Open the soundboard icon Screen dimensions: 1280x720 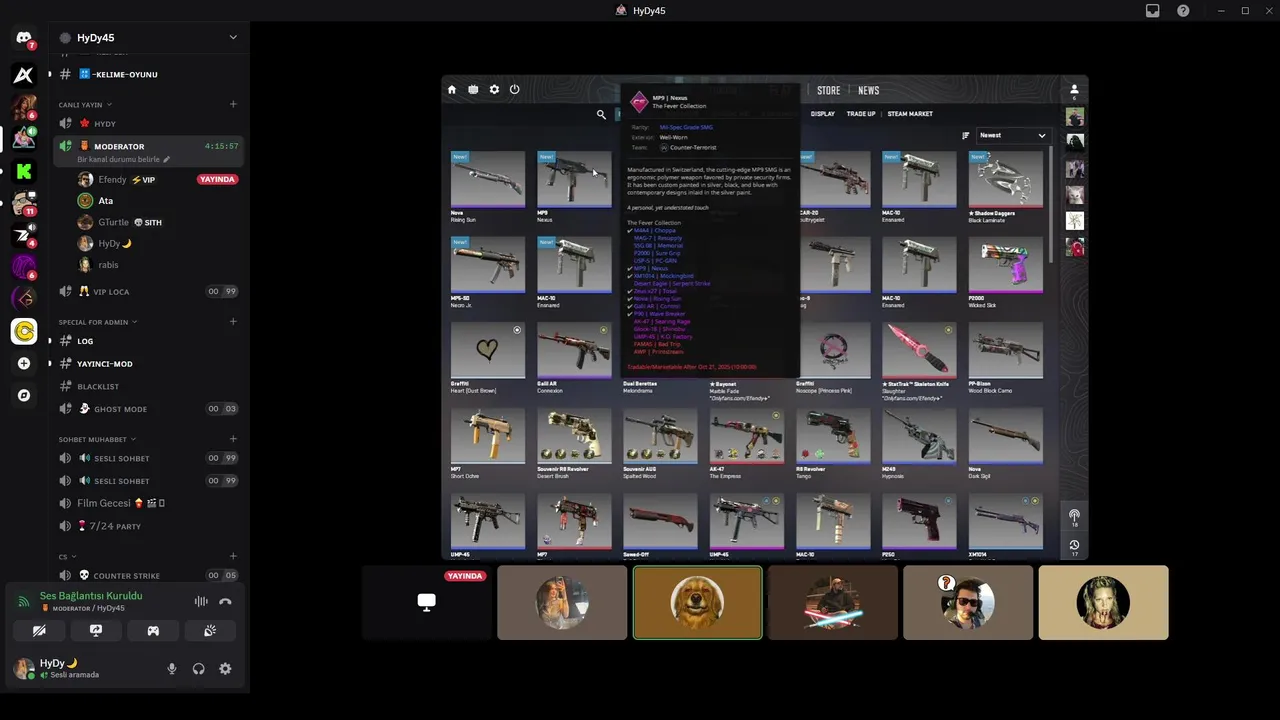210,631
